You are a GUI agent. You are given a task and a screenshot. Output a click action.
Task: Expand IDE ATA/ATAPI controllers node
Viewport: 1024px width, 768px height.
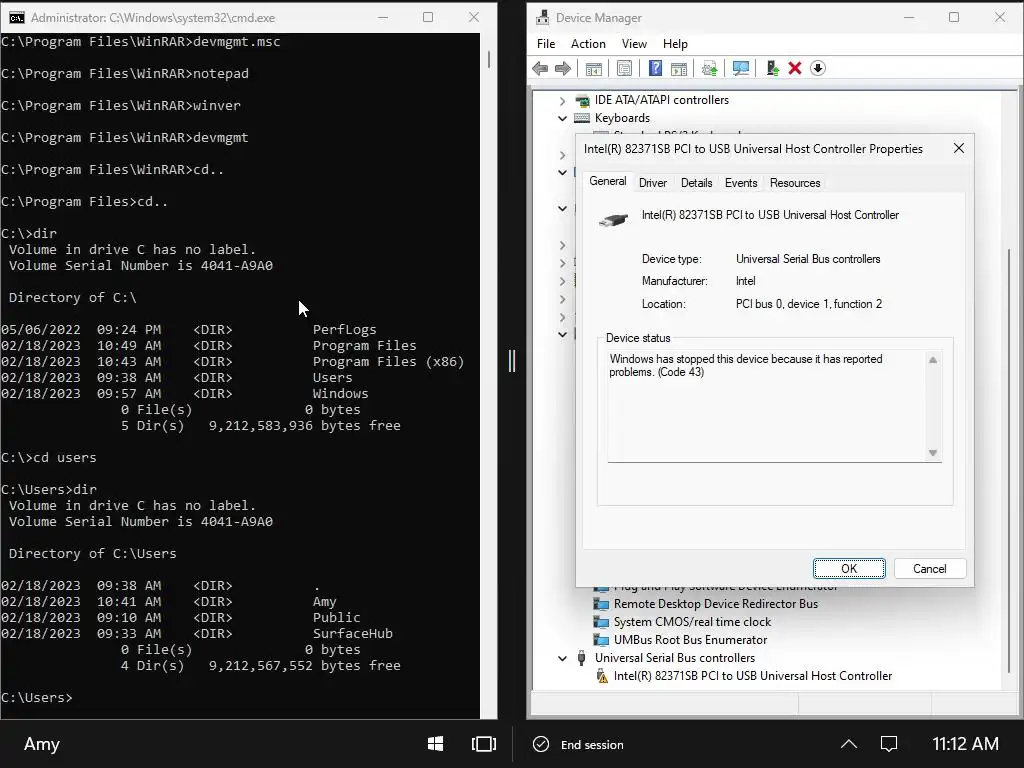click(562, 101)
